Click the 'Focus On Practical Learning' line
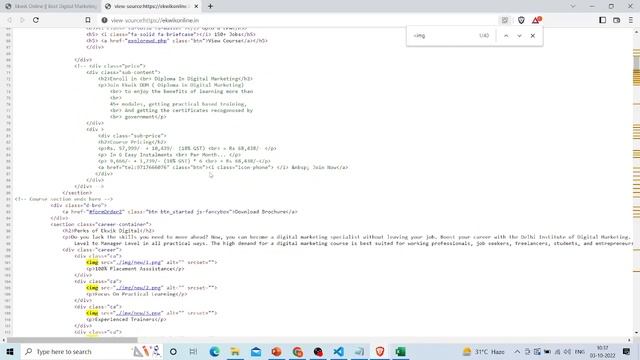The image size is (640, 360). point(137,294)
